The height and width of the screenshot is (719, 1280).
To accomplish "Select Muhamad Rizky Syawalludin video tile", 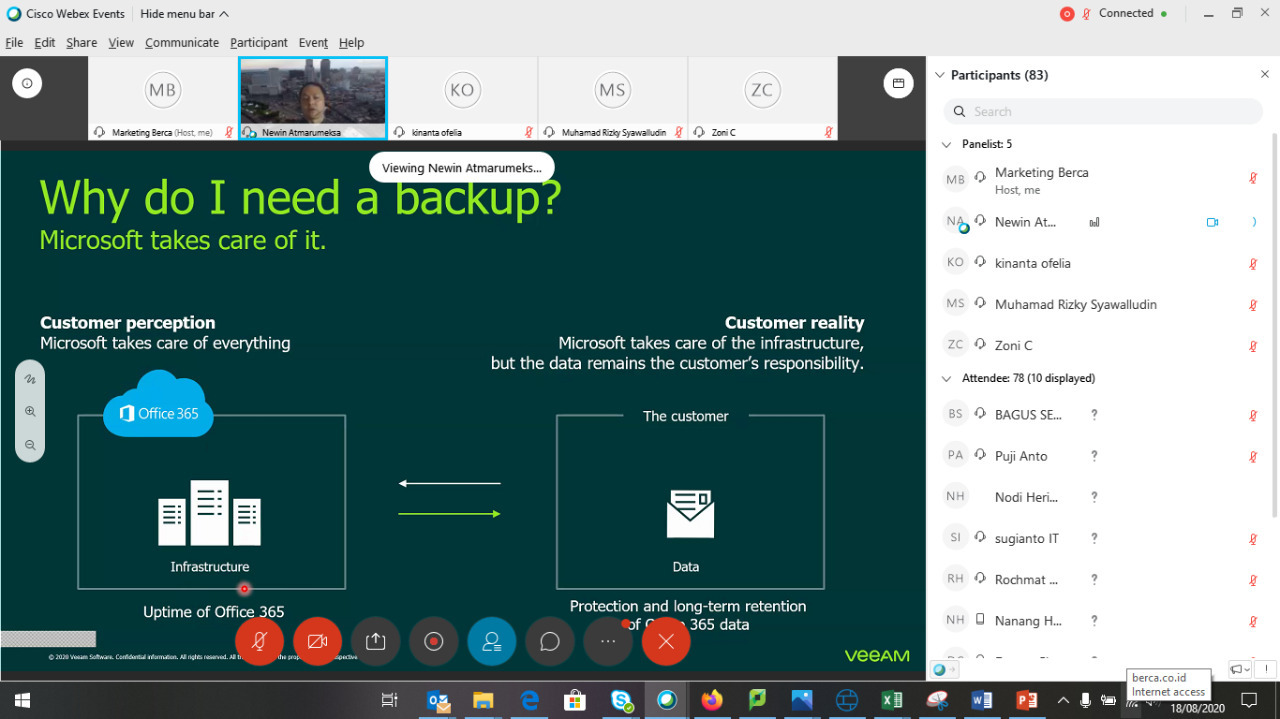I will (612, 98).
